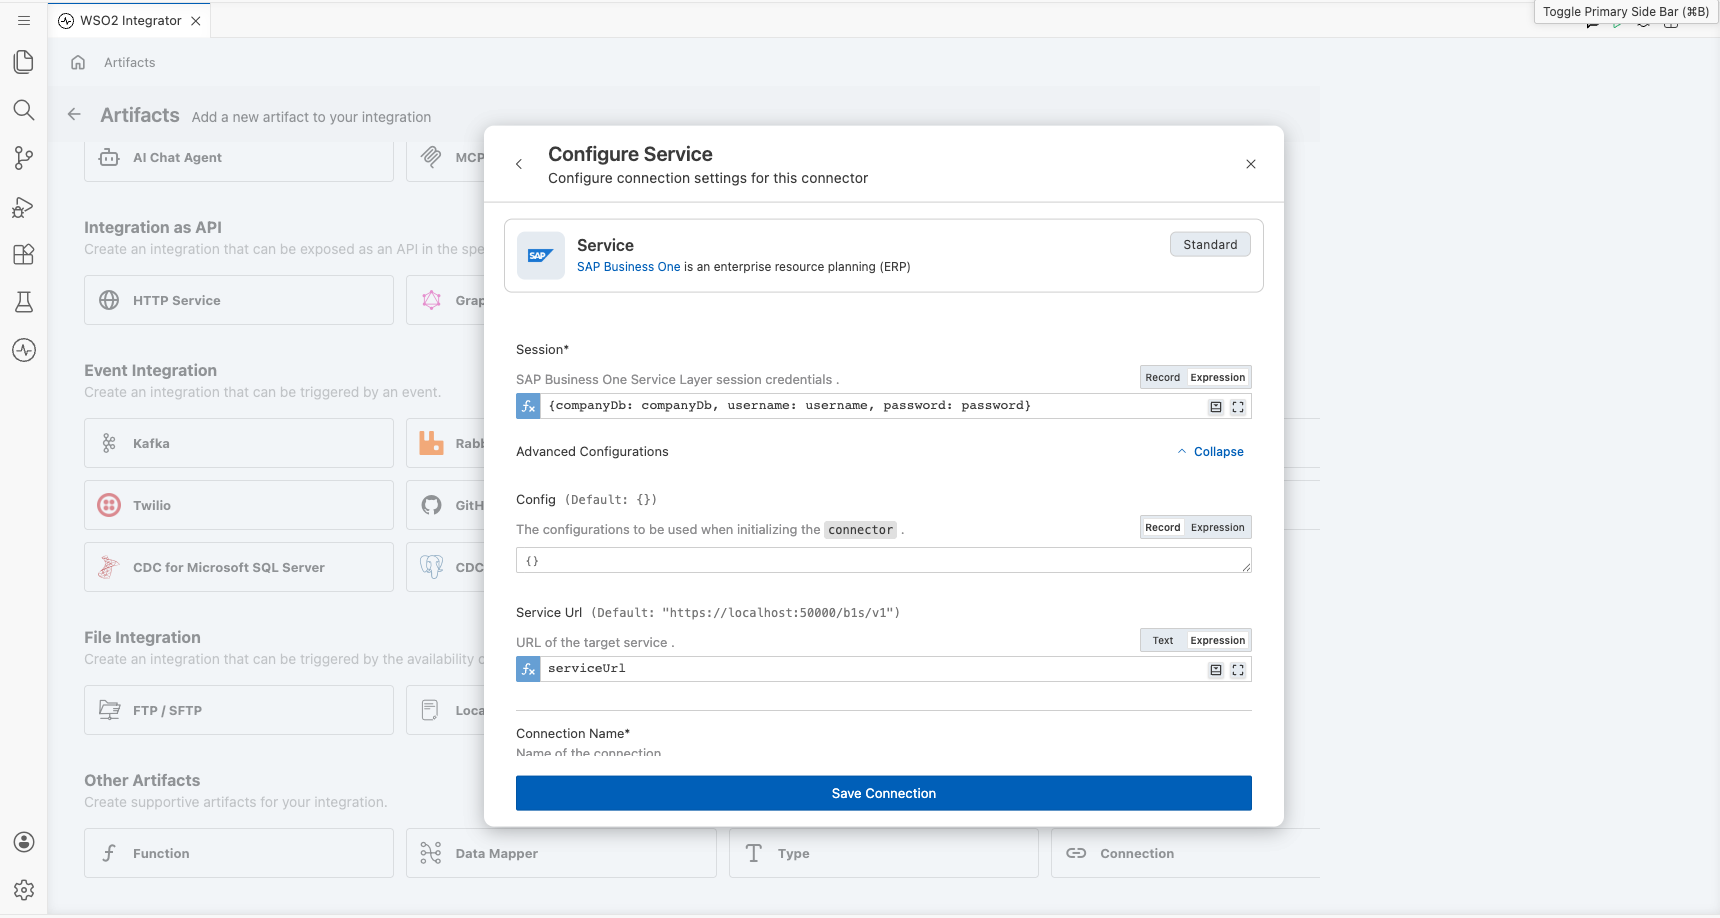Click the HTTP Service globe icon
This screenshot has width=1720, height=918.
tap(109, 300)
